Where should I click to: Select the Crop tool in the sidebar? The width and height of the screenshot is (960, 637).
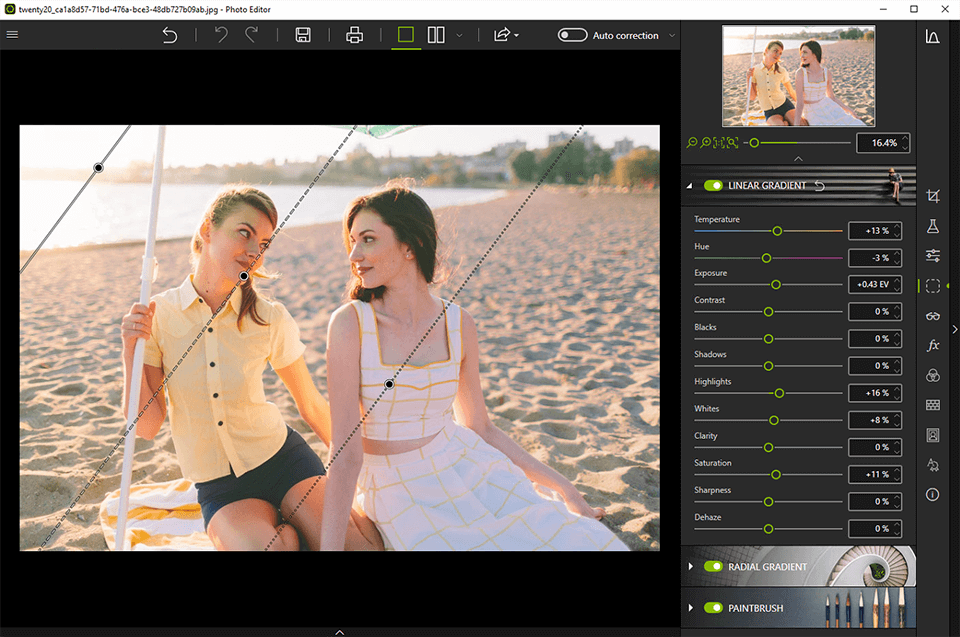(932, 197)
